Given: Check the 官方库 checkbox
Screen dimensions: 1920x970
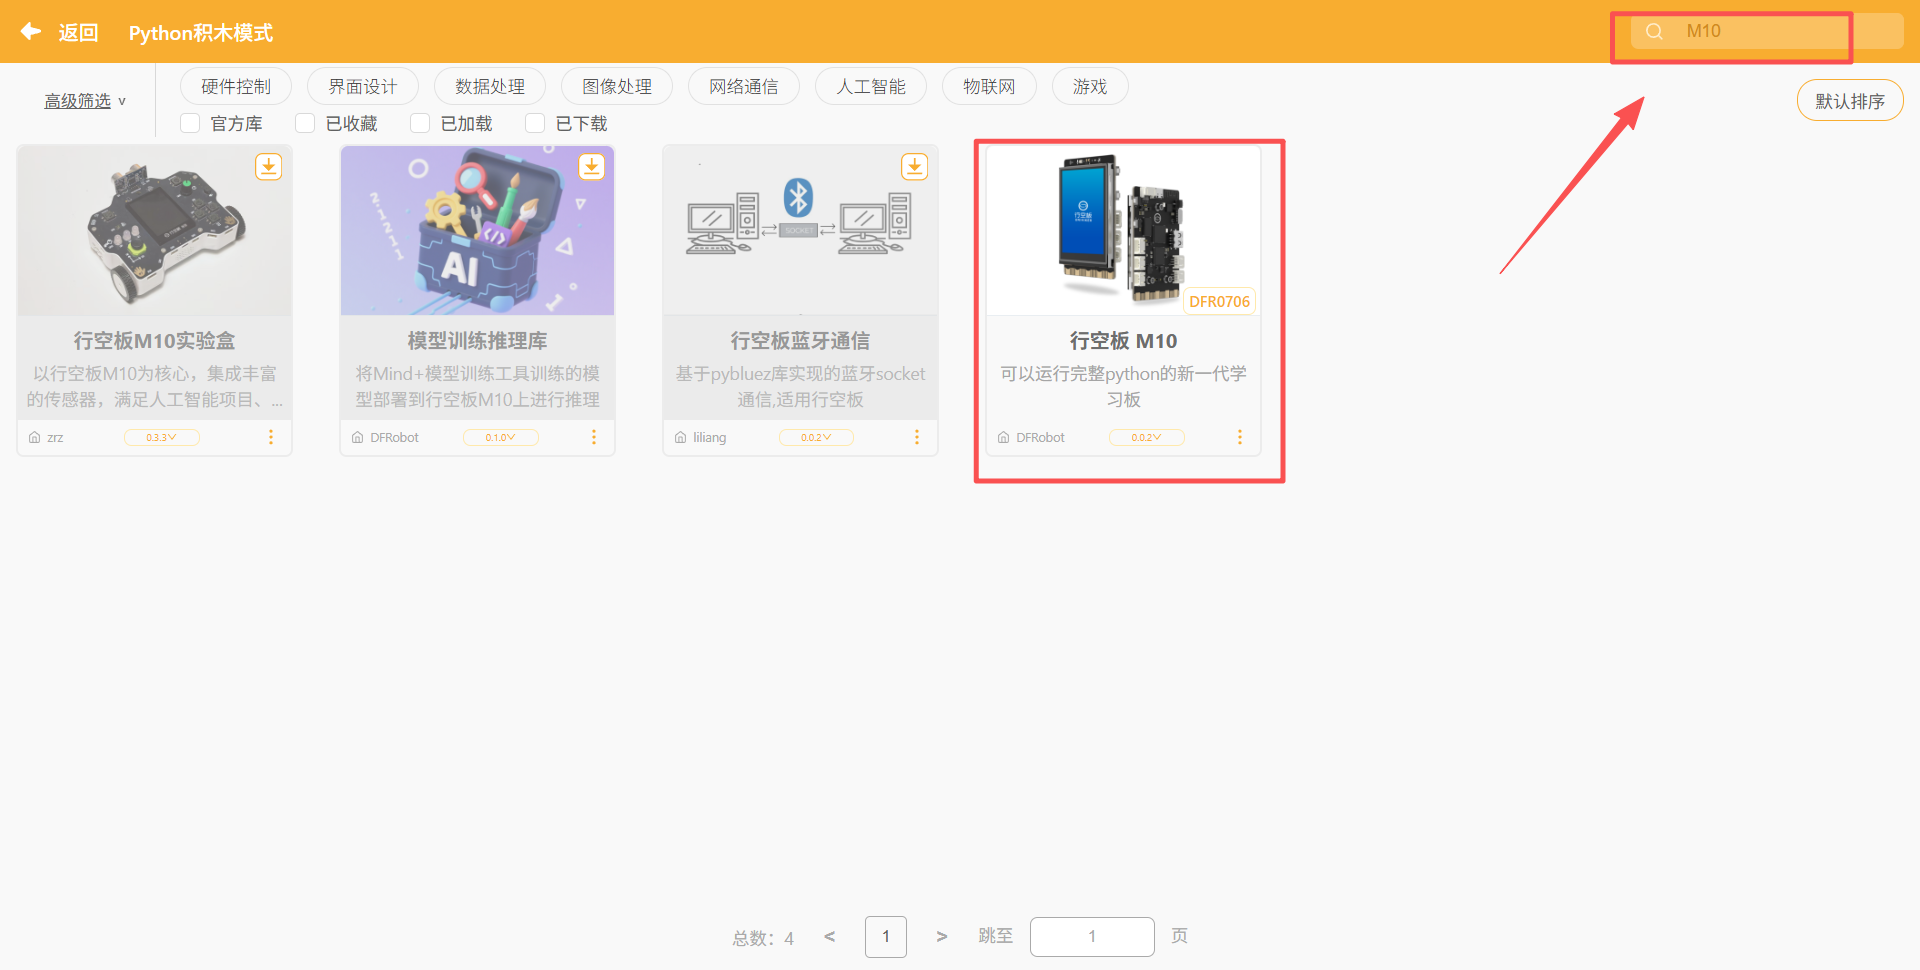Looking at the screenshot, I should point(189,122).
